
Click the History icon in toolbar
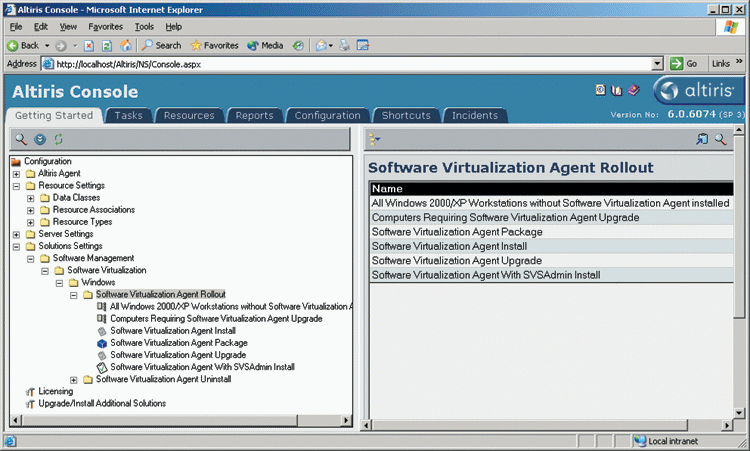298,45
